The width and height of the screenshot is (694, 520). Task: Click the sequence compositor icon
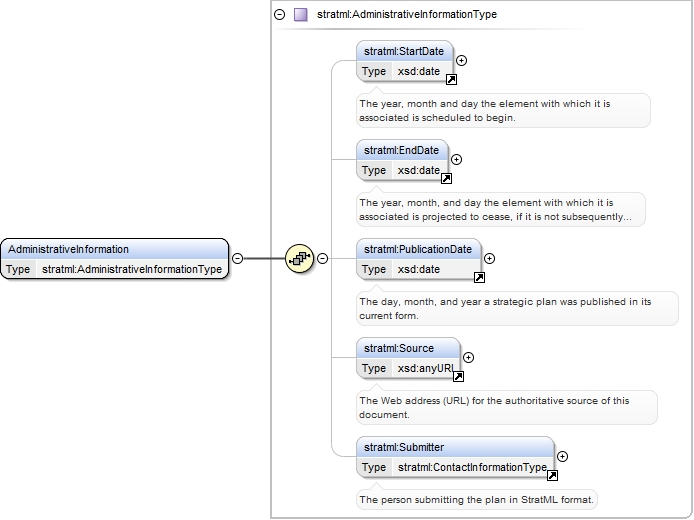[x=300, y=258]
